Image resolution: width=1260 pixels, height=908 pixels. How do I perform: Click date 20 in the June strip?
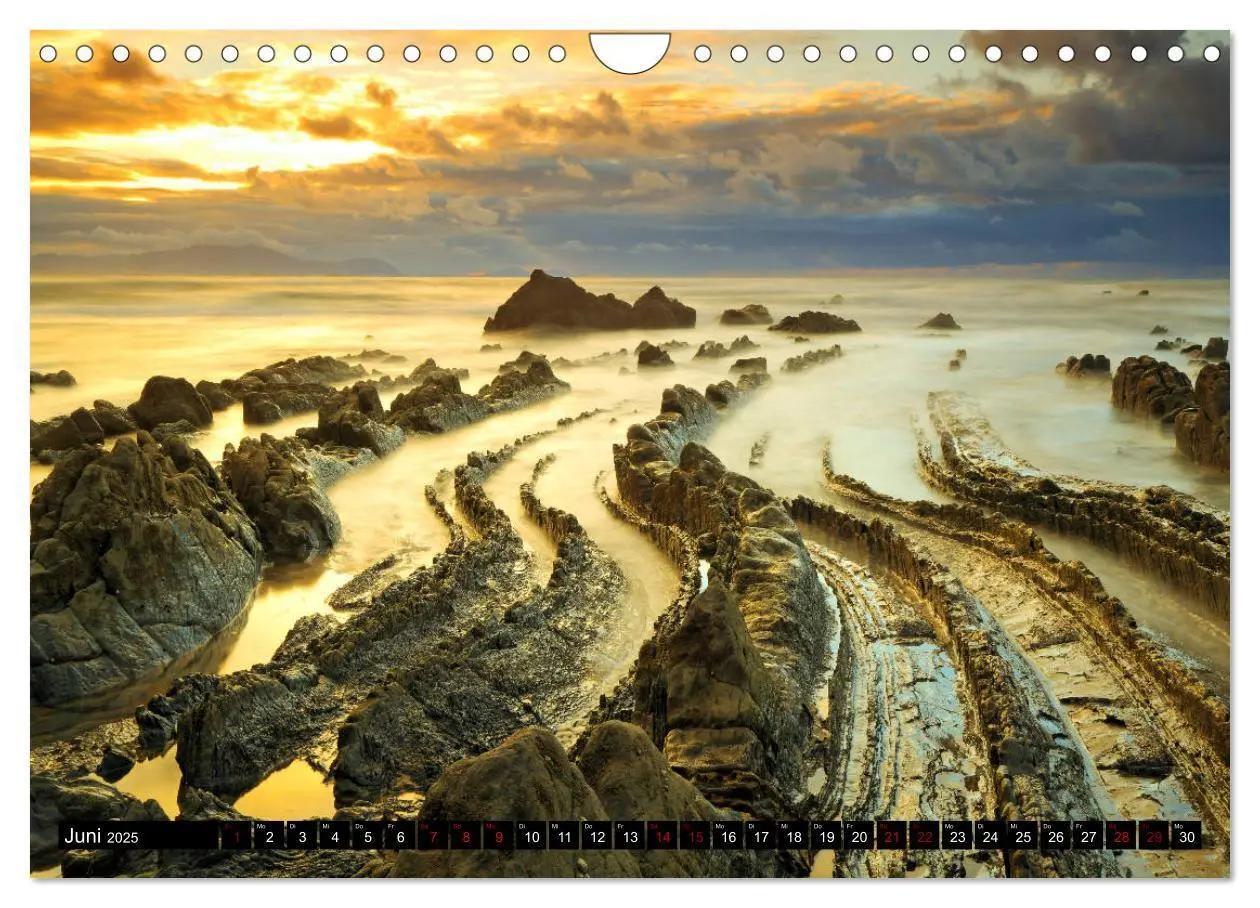coord(859,836)
